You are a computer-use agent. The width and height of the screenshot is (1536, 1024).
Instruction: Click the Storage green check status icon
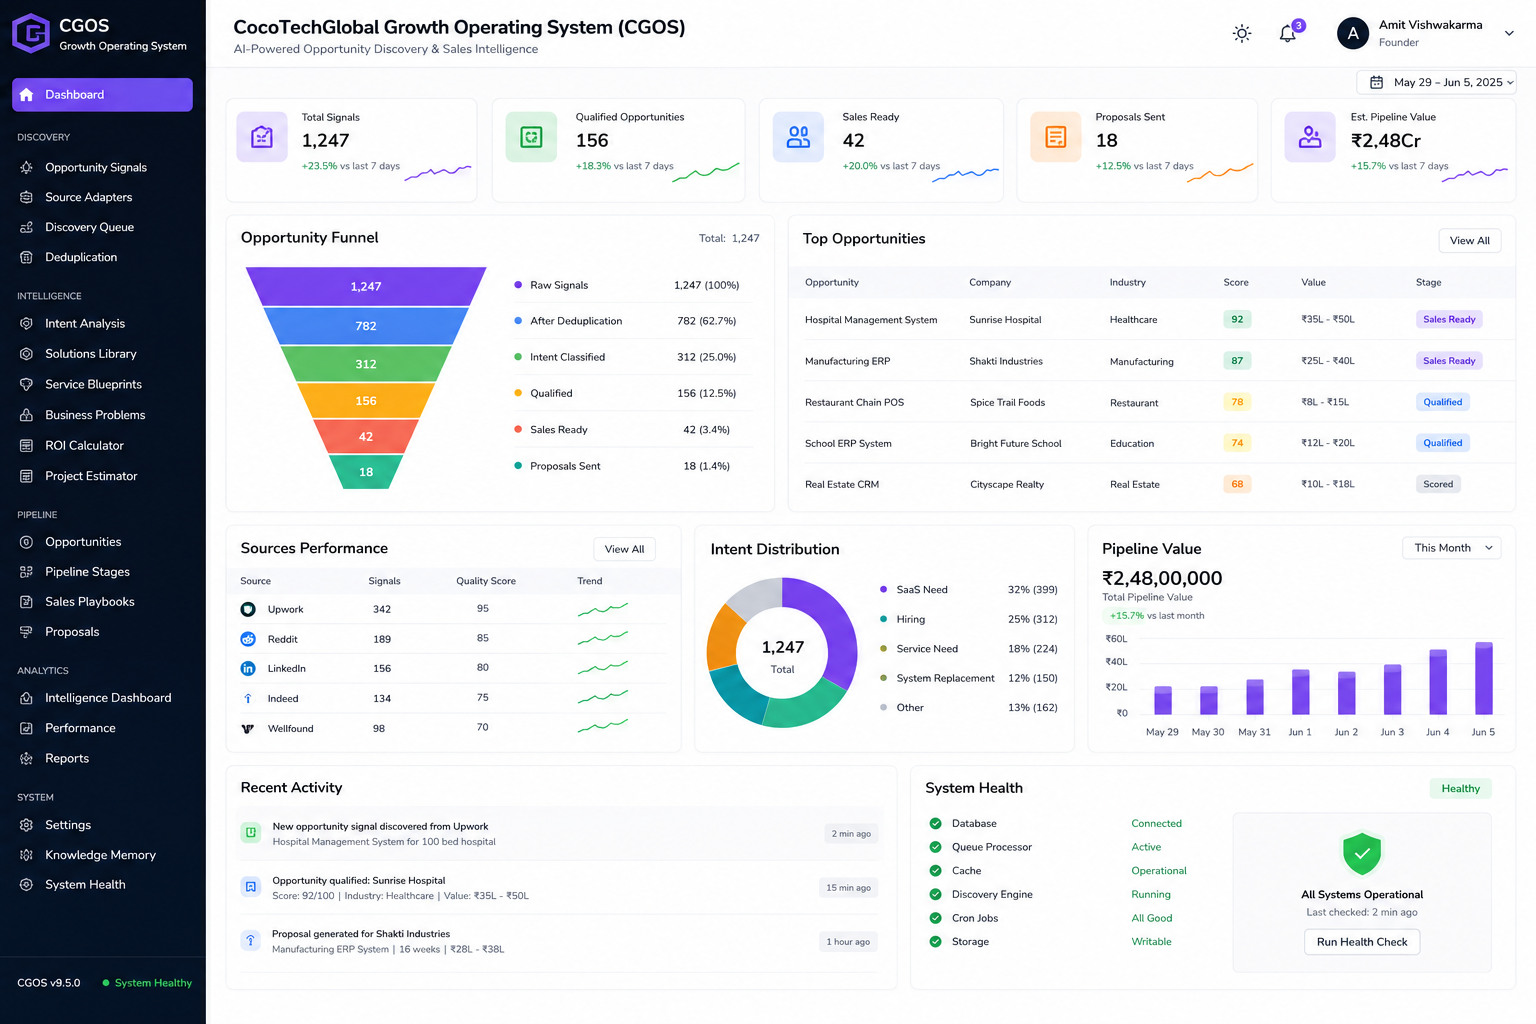[935, 941]
